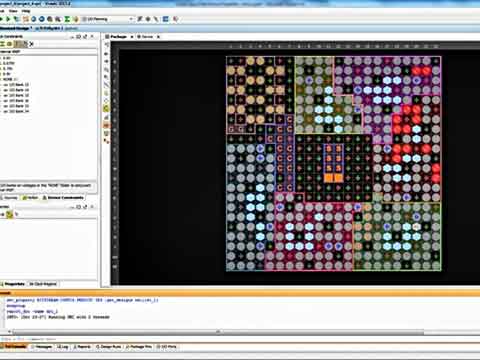Image resolution: width=480 pixels, height=360 pixels.
Task: Switch to the Device tab
Action: (147, 37)
